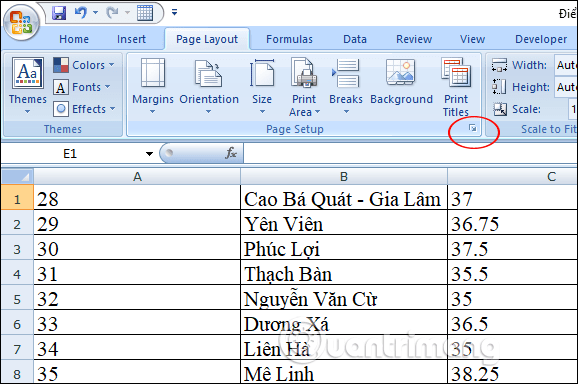Click the page Size button
The image size is (578, 384).
262,86
